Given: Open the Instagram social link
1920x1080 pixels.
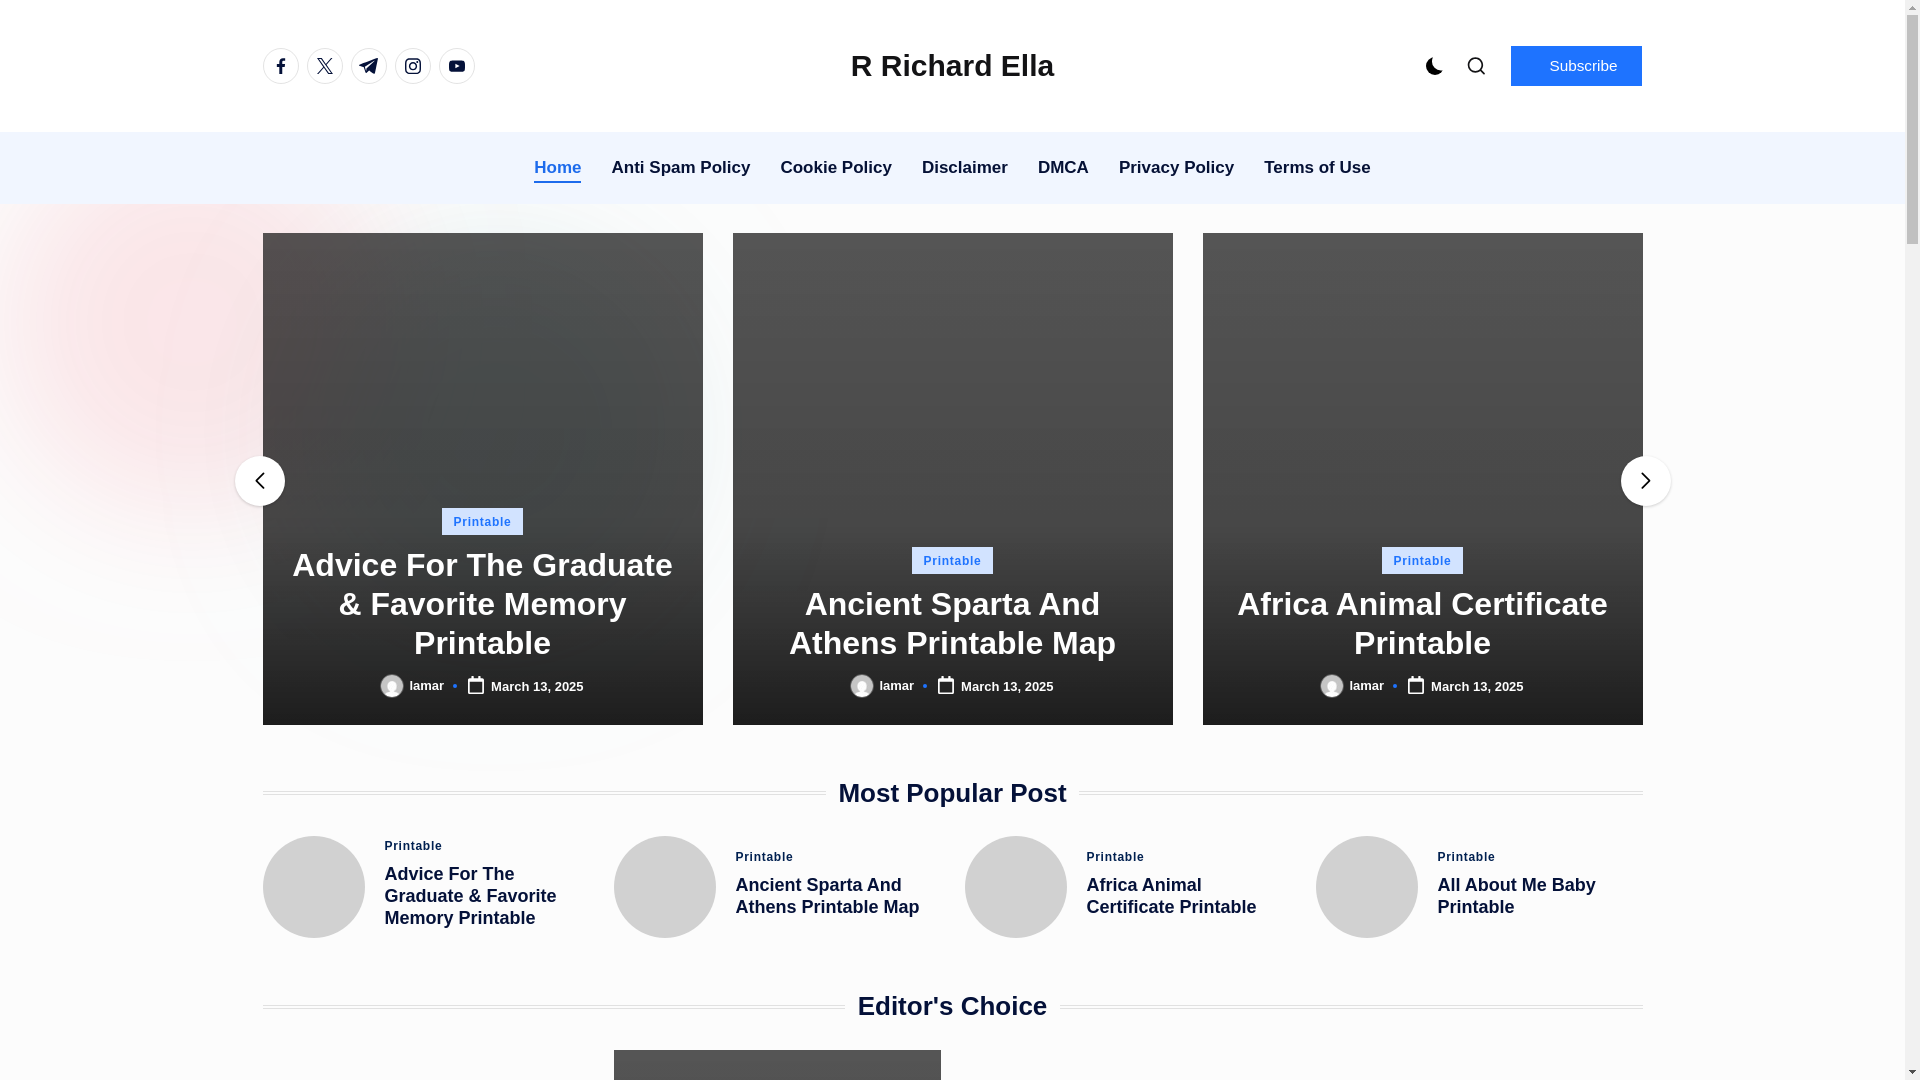Looking at the screenshot, I should (413, 66).
